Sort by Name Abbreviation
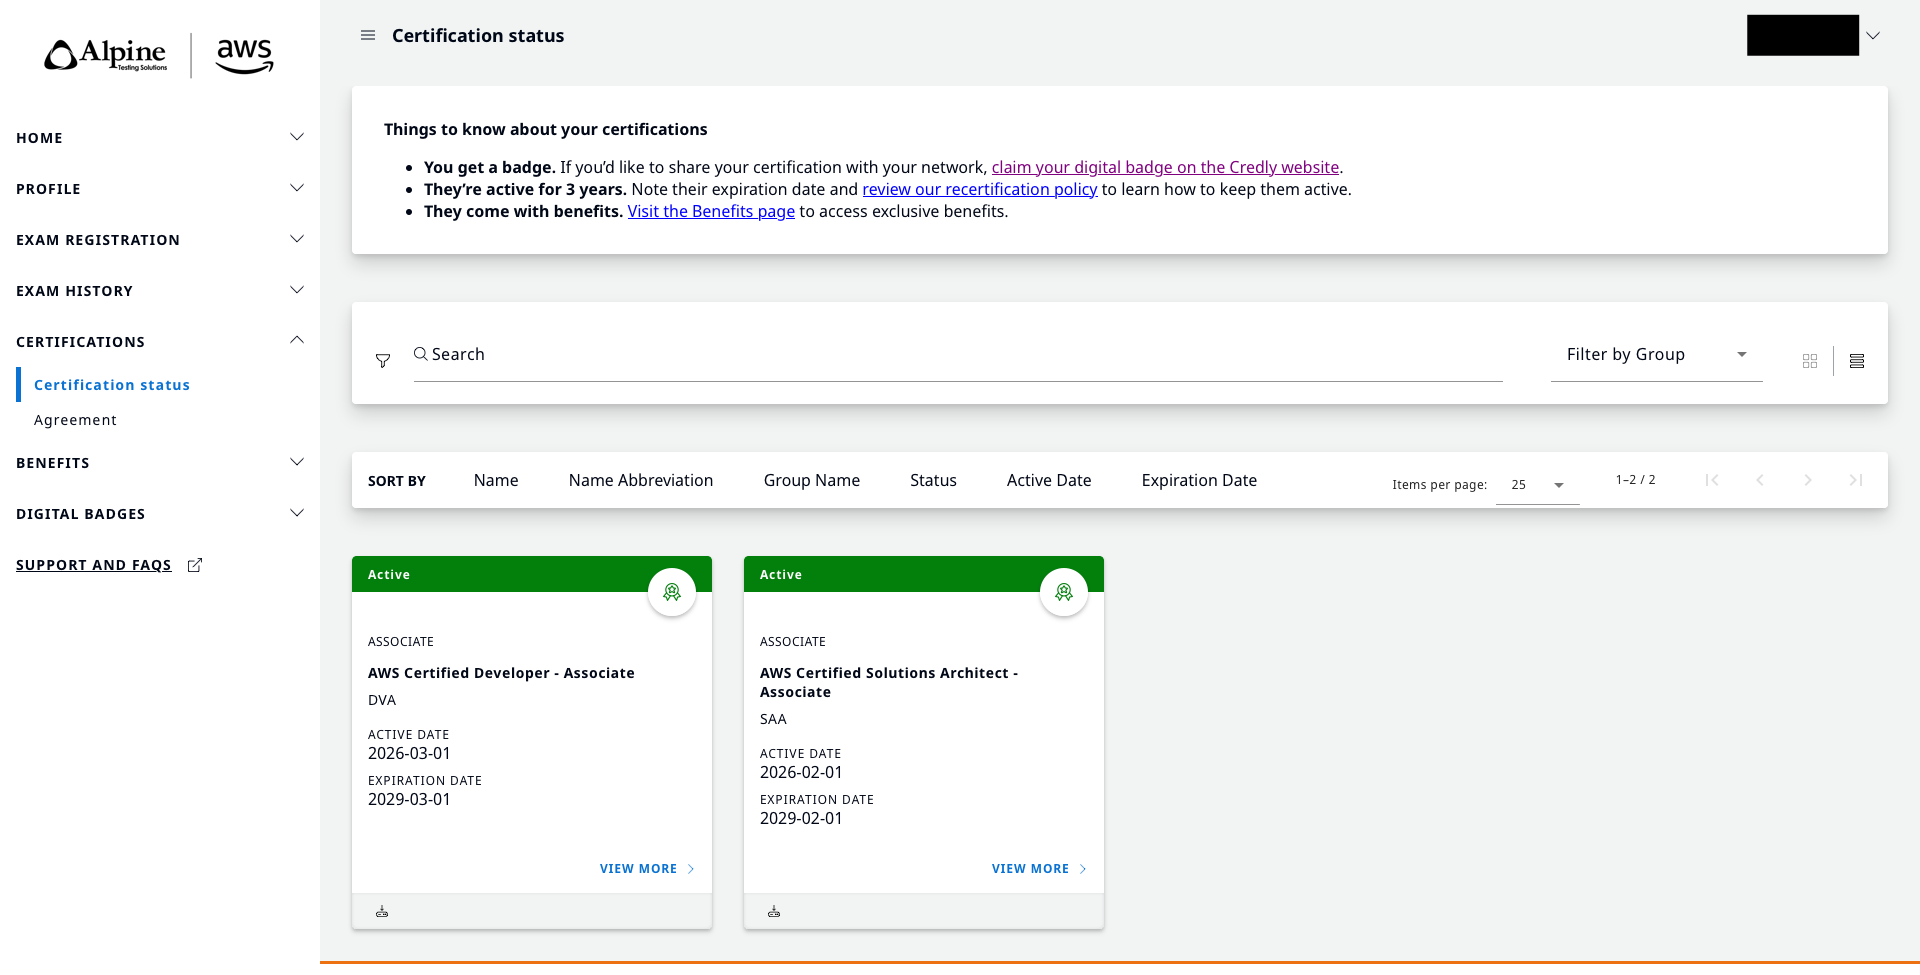 coord(641,480)
